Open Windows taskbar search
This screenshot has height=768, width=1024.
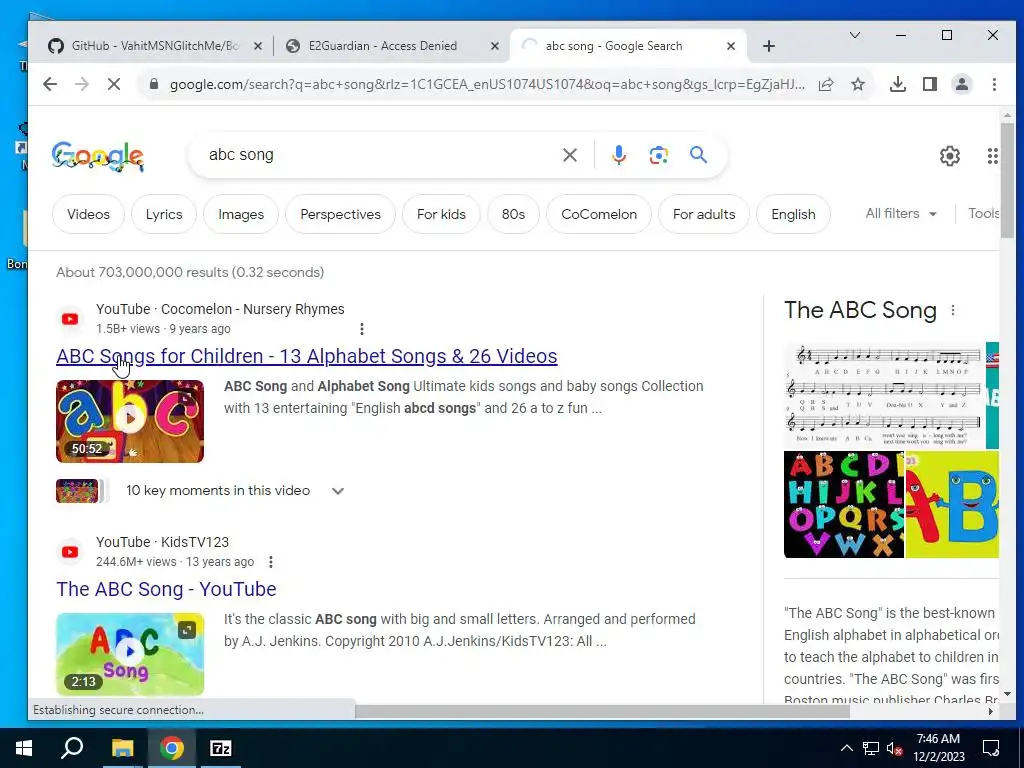point(72,748)
